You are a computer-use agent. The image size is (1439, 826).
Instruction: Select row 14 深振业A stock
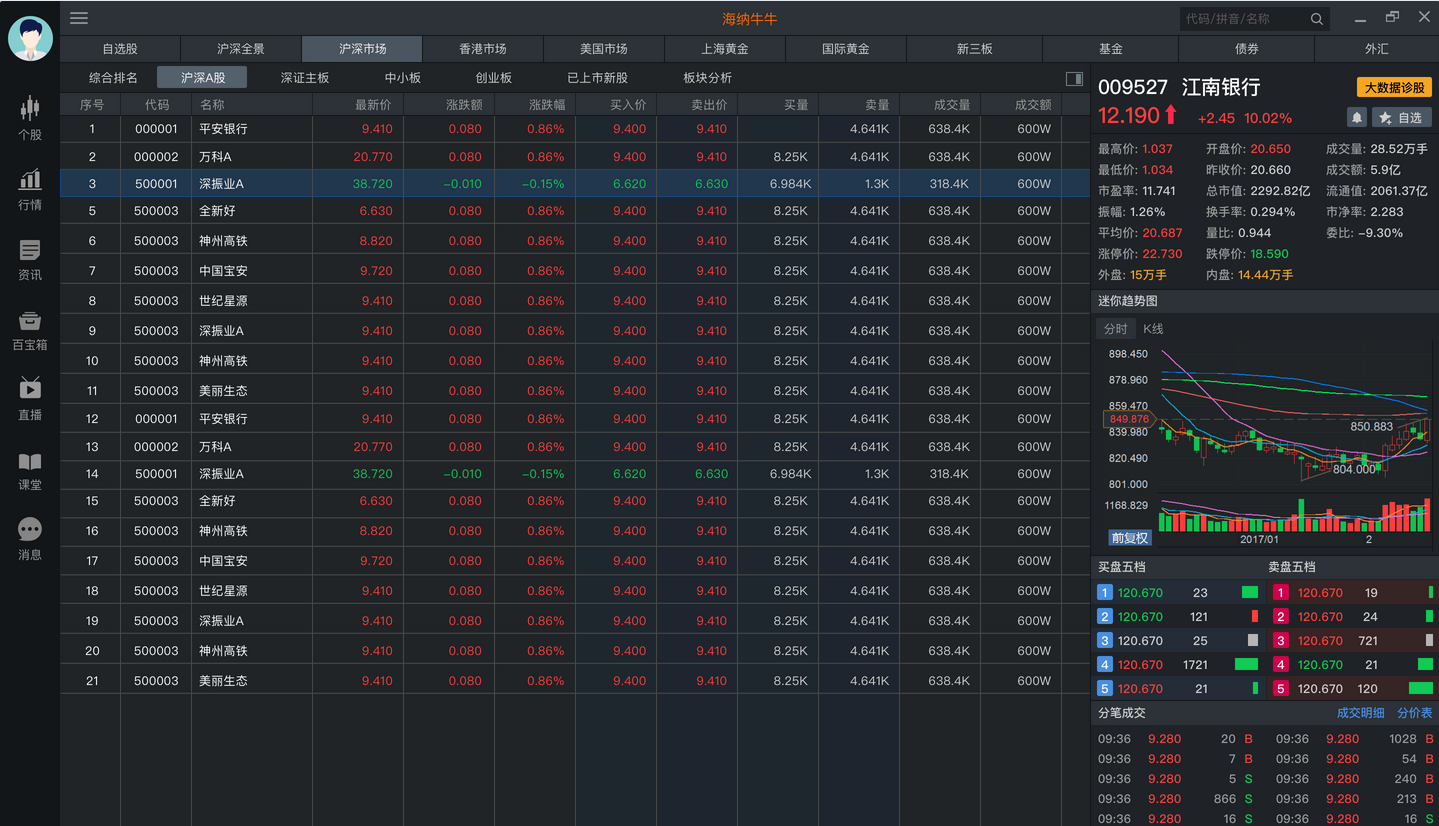[x=575, y=474]
